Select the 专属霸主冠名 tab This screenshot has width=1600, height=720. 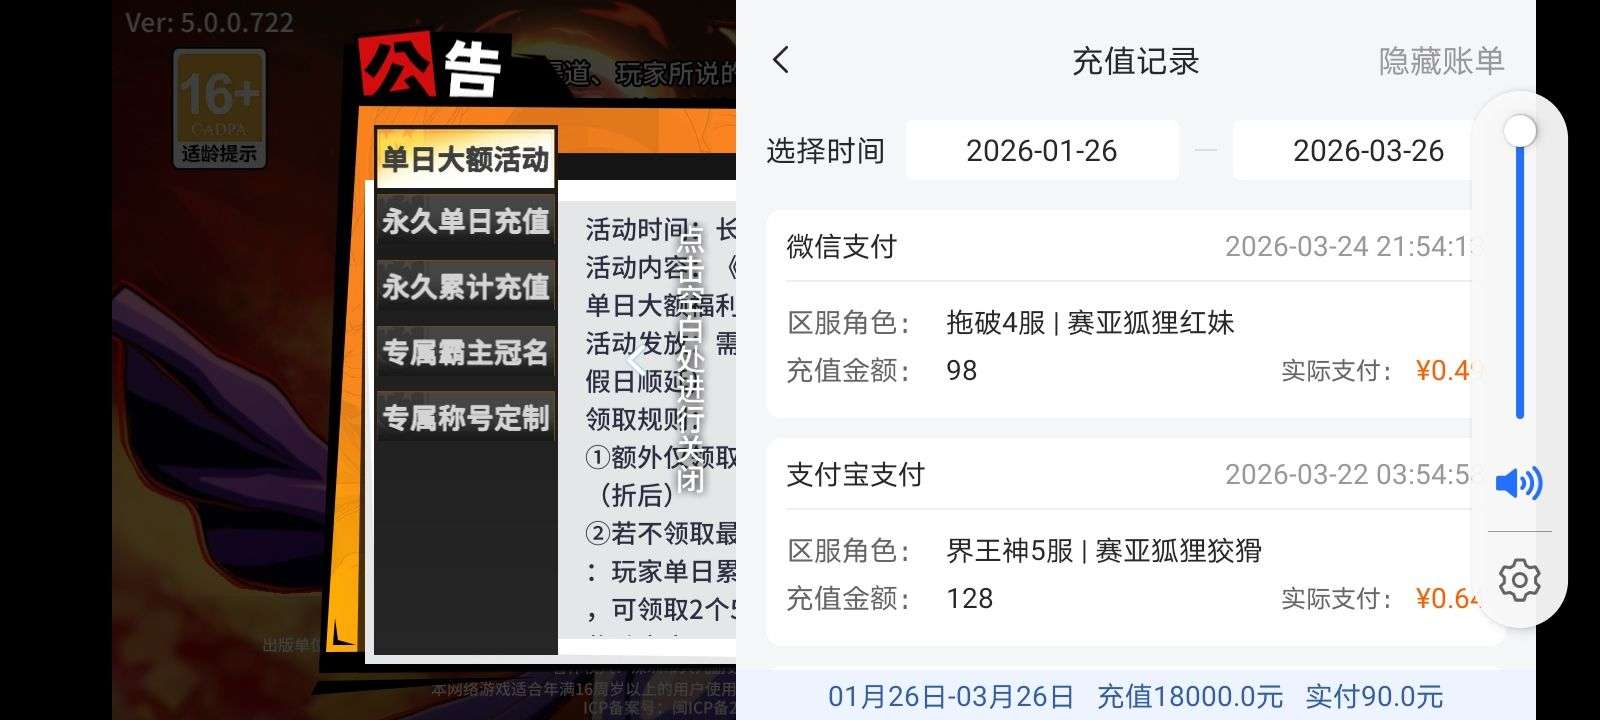[465, 352]
